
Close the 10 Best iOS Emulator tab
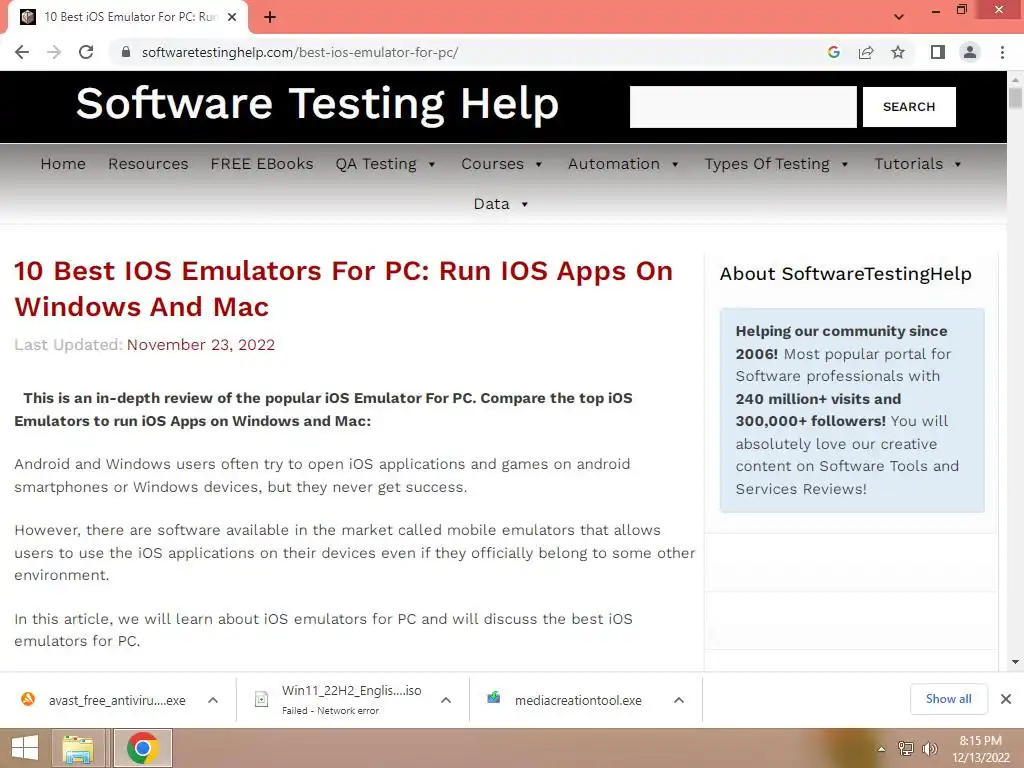click(232, 18)
